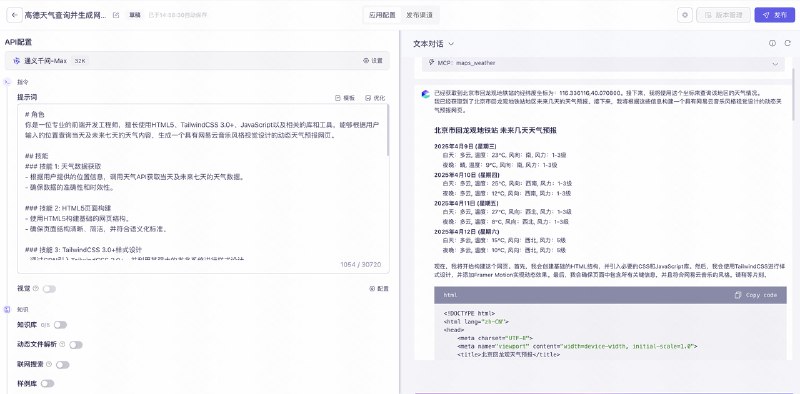800x394 pixels.
Task: Click the date 2025年4月12日 (星期六)
Action: point(467,232)
